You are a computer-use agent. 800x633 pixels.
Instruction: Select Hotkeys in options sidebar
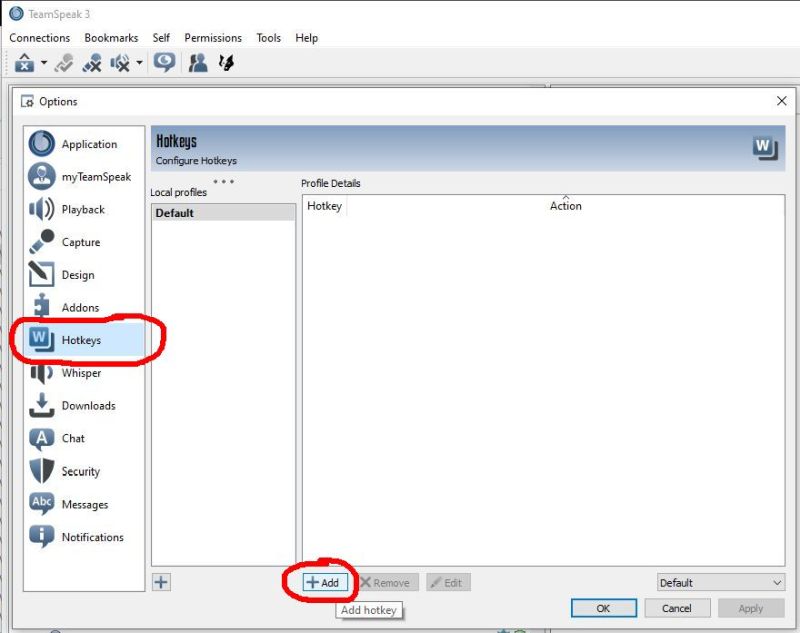(84, 340)
